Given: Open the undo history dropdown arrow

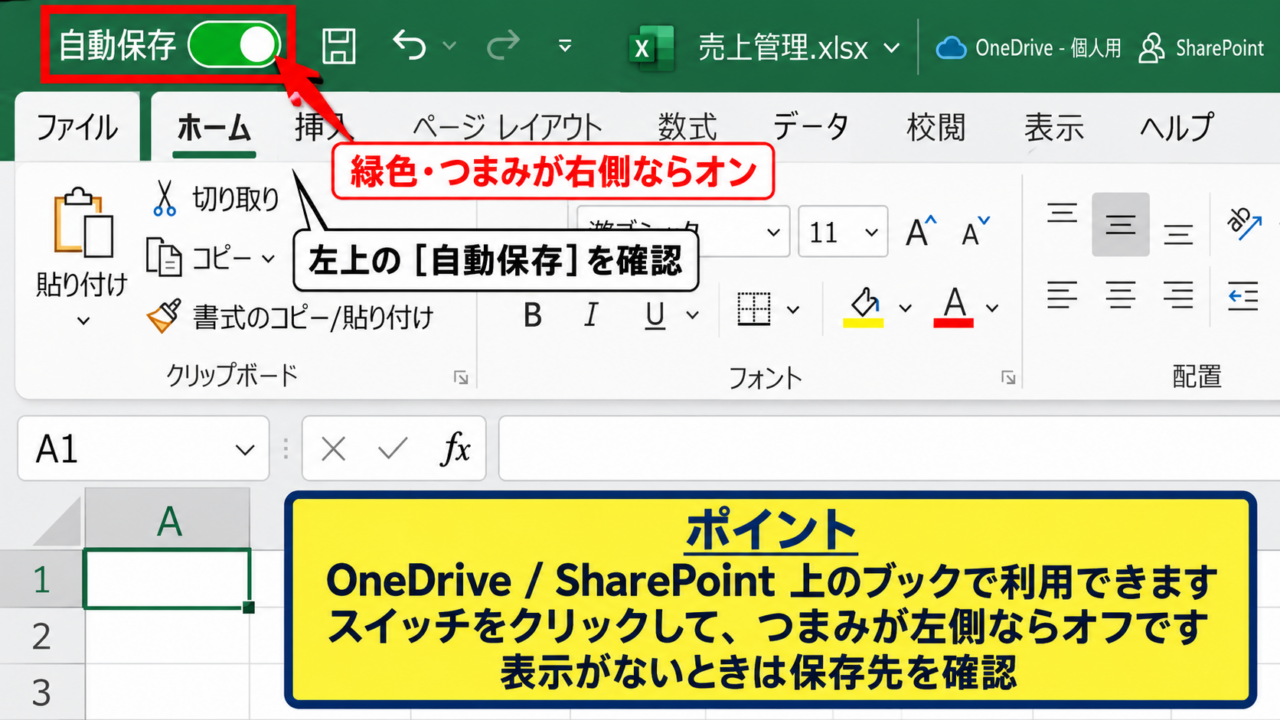Looking at the screenshot, I should 449,46.
